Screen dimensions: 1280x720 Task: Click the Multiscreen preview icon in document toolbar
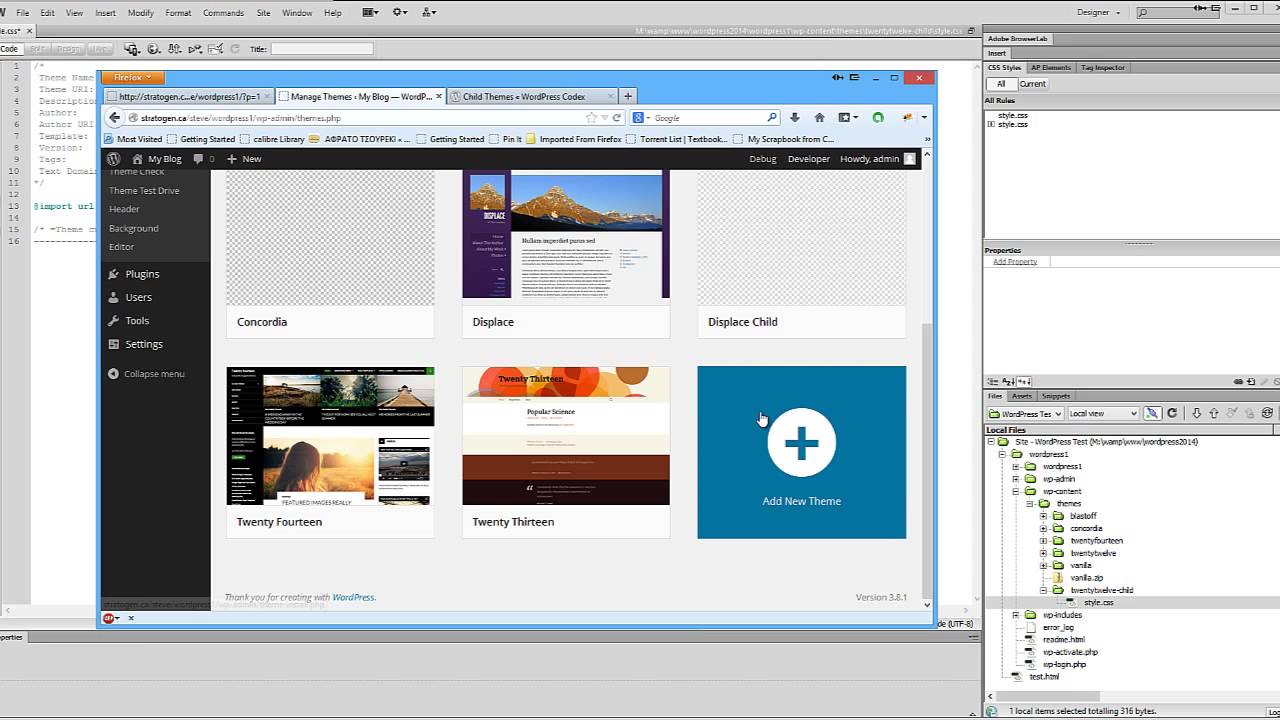132,48
